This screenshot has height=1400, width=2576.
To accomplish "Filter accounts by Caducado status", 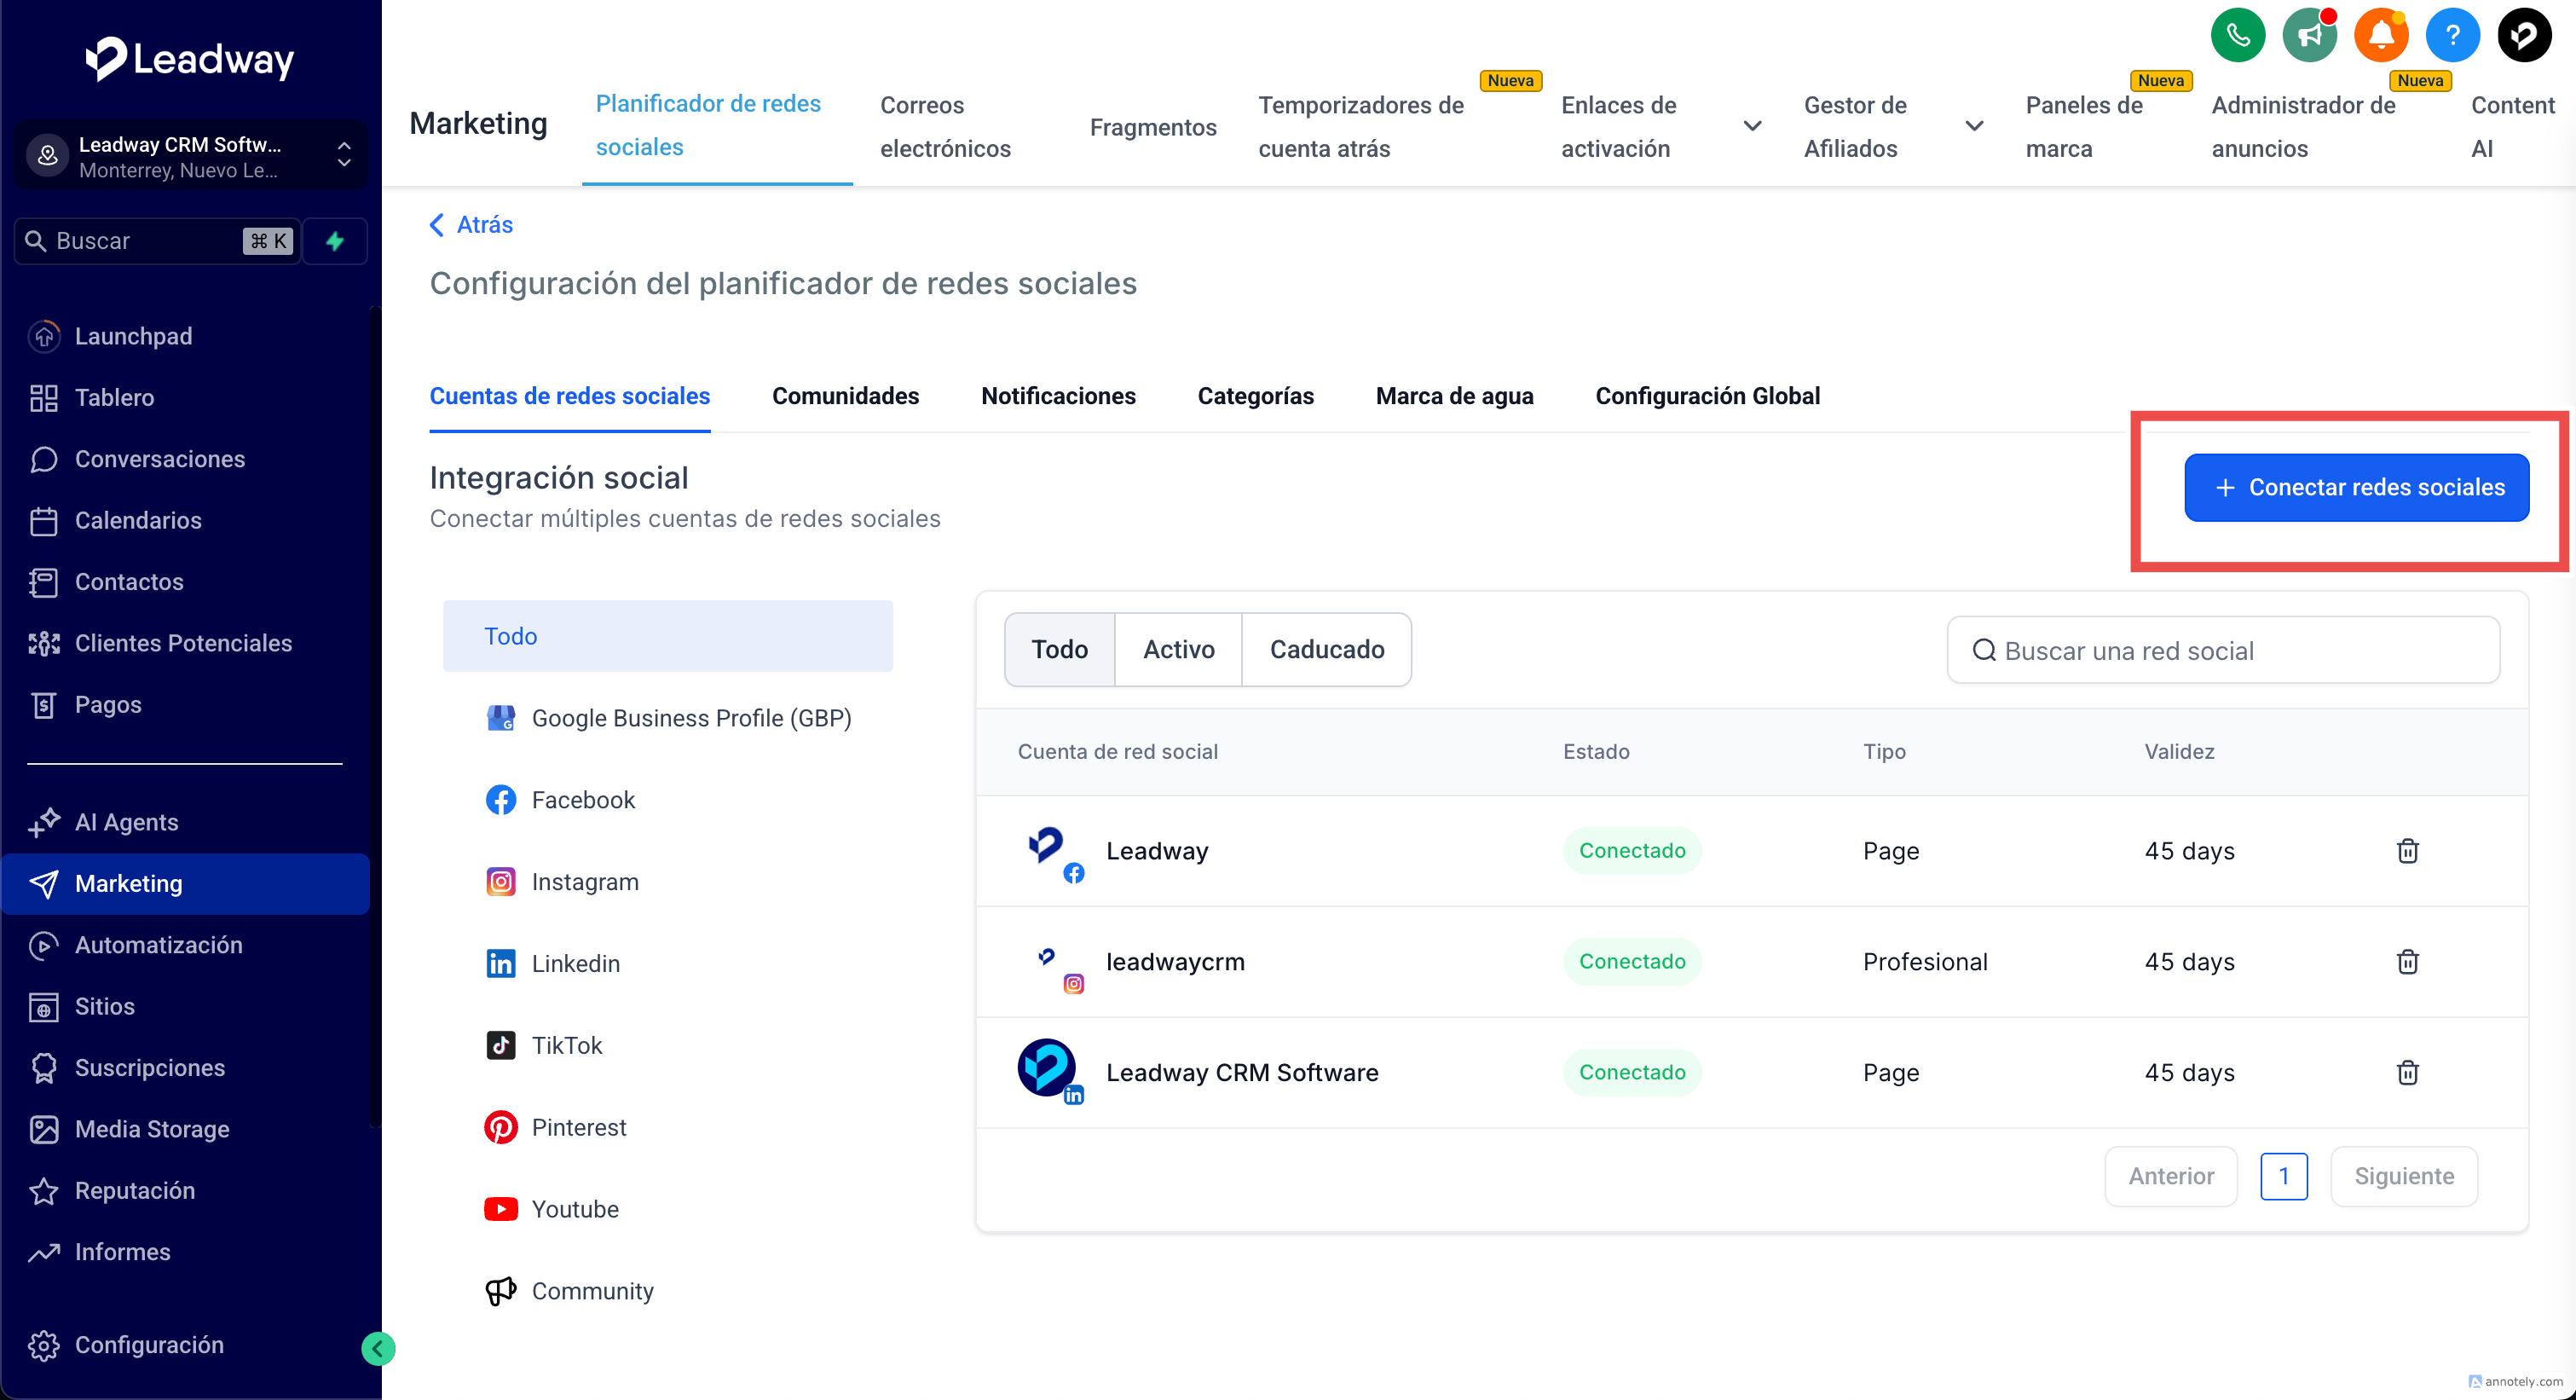I will (1326, 650).
